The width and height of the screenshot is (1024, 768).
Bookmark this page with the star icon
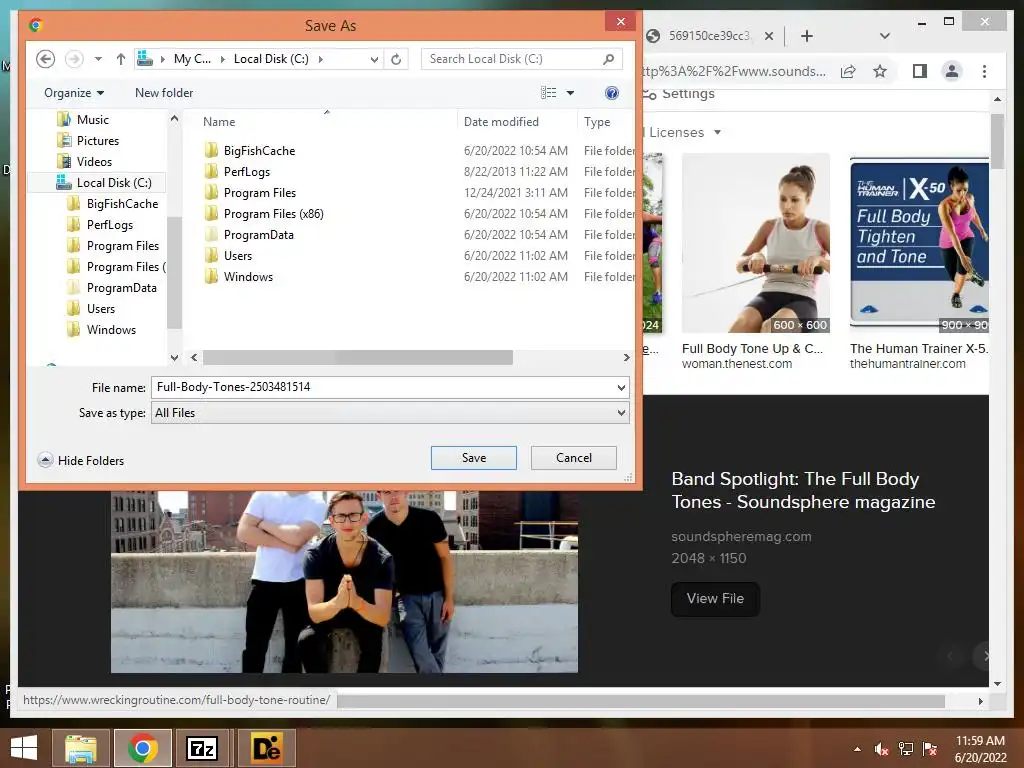point(880,71)
